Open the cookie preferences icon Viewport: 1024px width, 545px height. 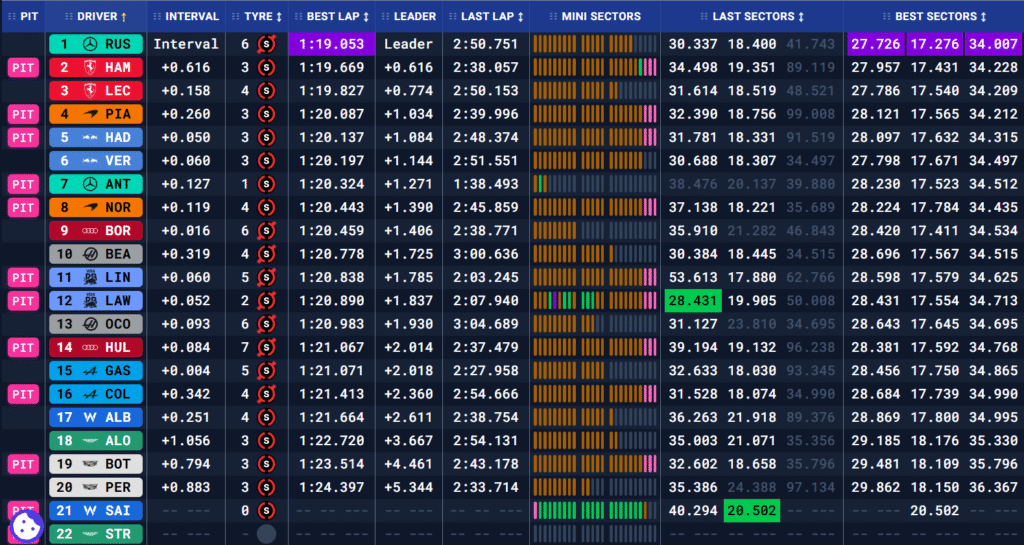(24, 527)
